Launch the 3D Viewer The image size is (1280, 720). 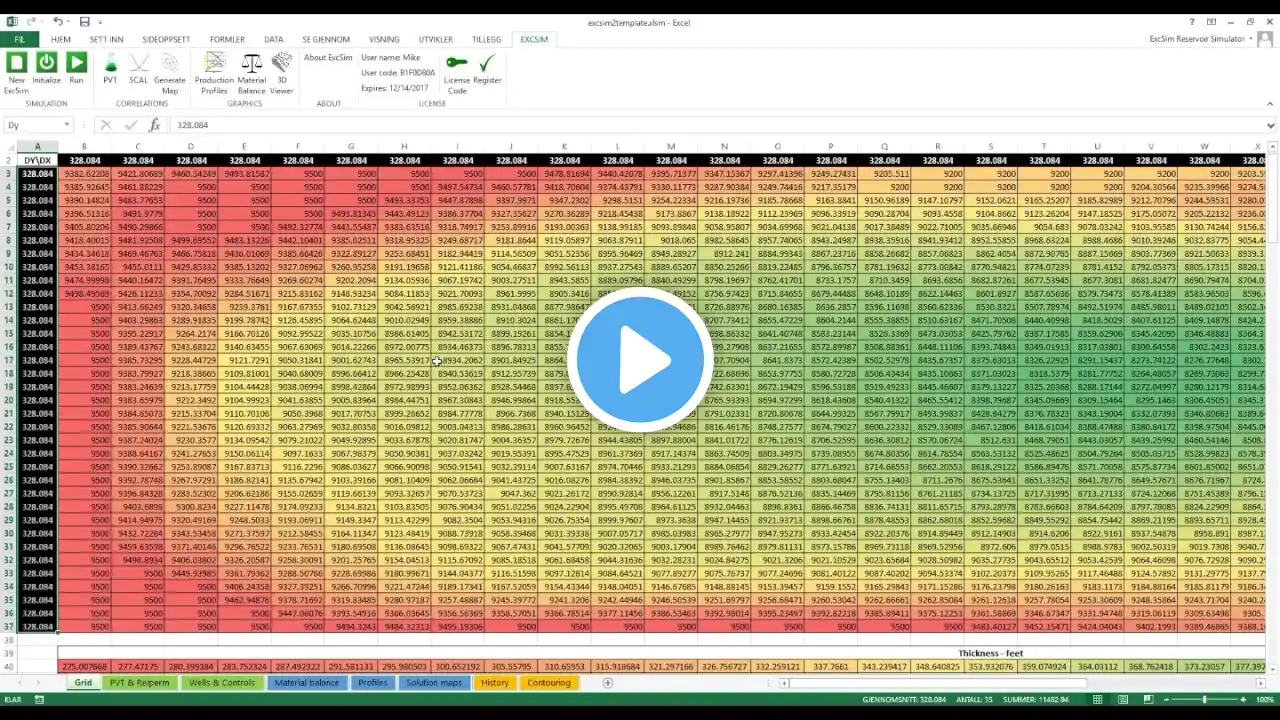(x=282, y=64)
